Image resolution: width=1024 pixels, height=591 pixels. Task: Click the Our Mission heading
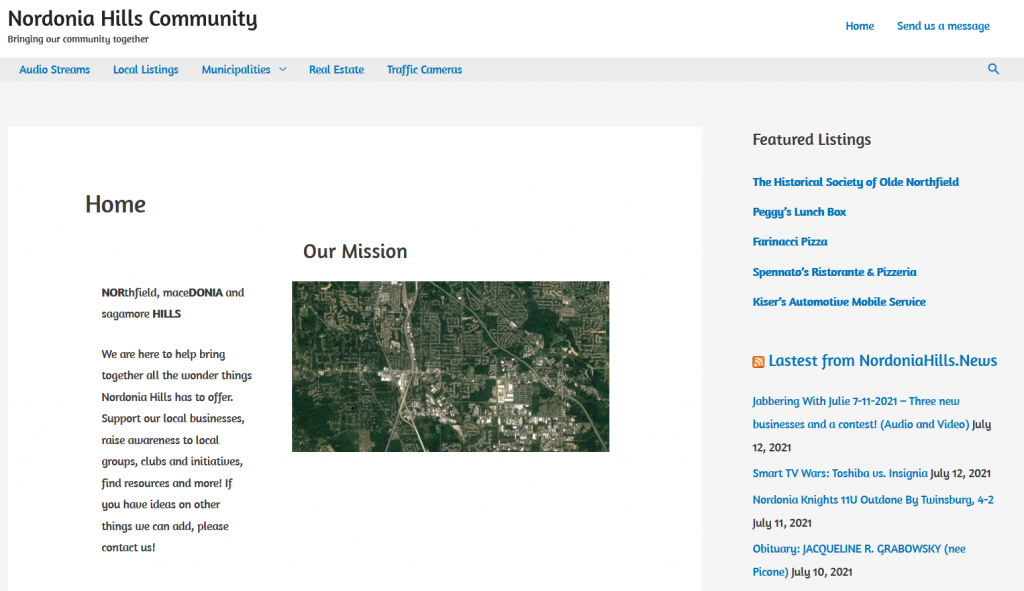355,251
